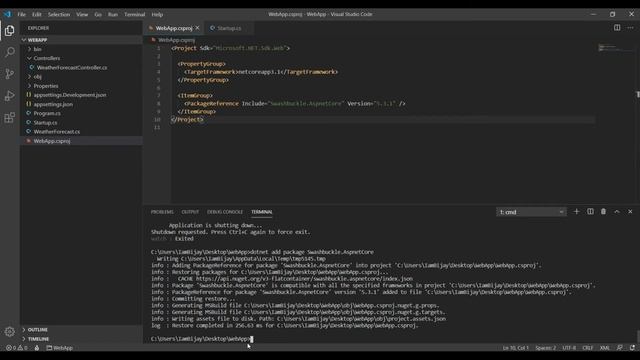Image resolution: width=640 pixels, height=360 pixels.
Task: Open the Help menu
Action: click(x=157, y=14)
